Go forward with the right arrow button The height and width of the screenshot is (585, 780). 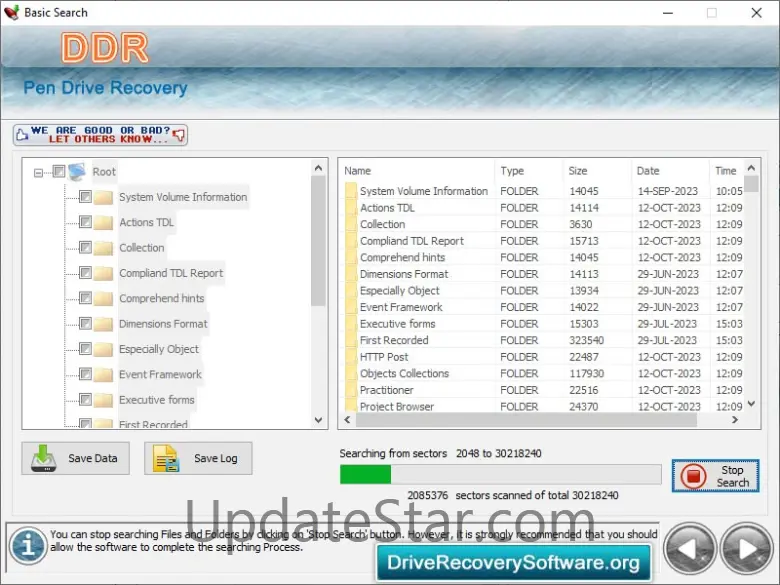click(747, 549)
